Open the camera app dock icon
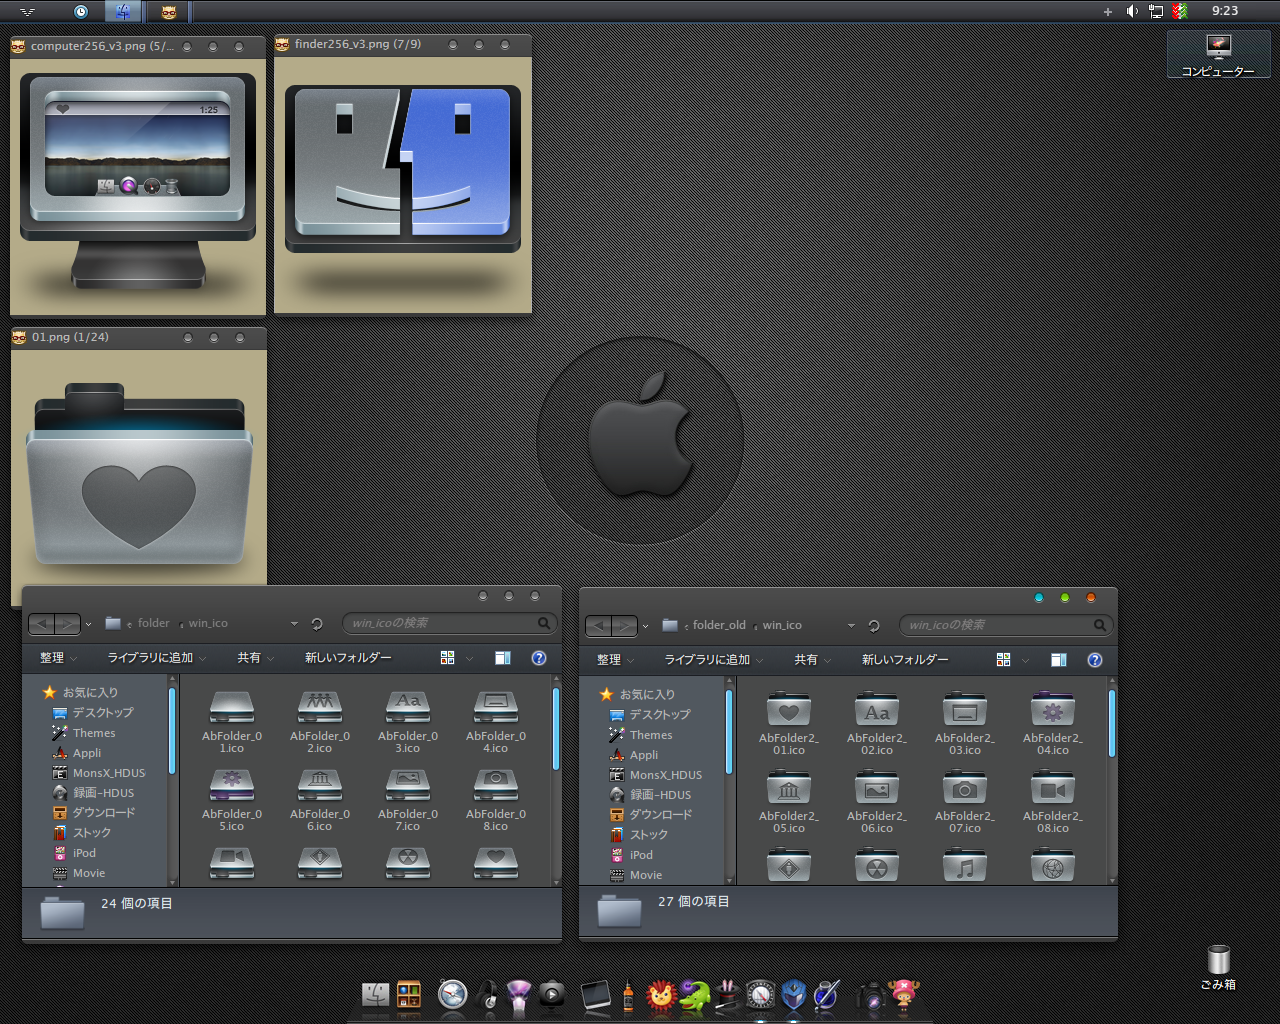 pyautogui.click(x=871, y=995)
